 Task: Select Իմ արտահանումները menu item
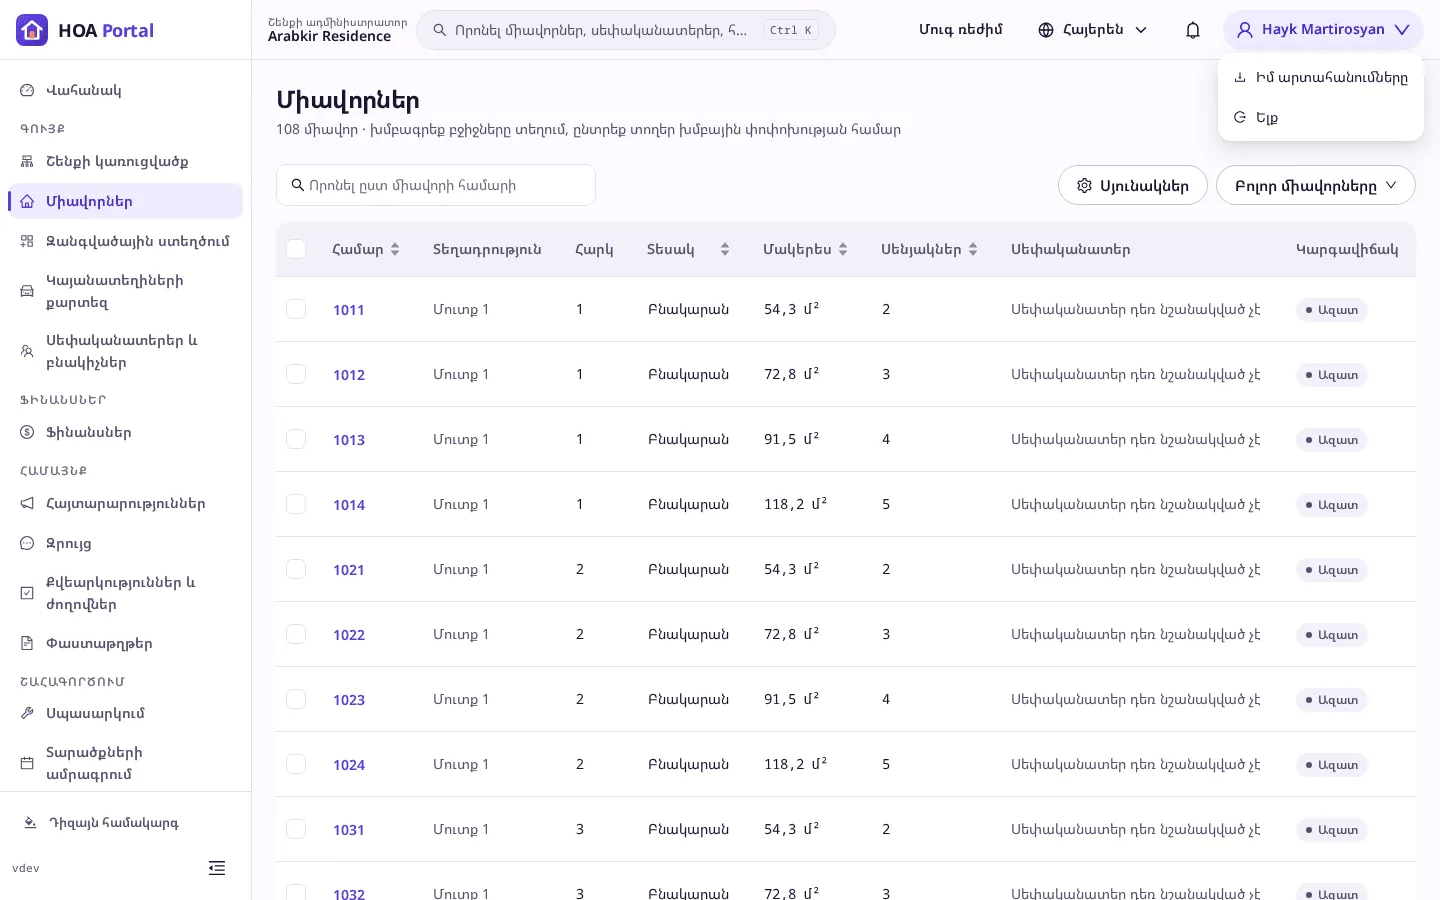1320,77
